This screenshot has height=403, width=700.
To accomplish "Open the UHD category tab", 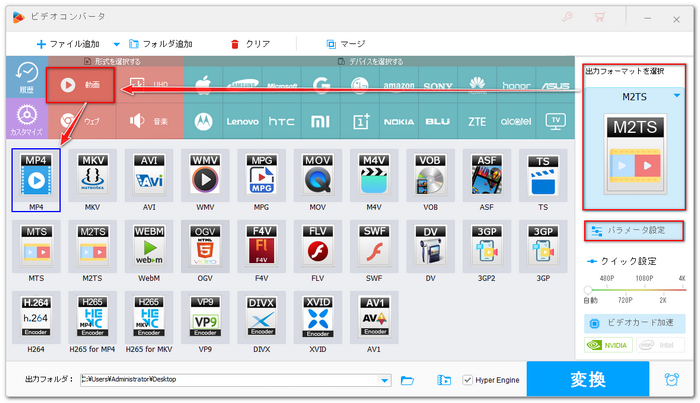I will click(x=150, y=84).
